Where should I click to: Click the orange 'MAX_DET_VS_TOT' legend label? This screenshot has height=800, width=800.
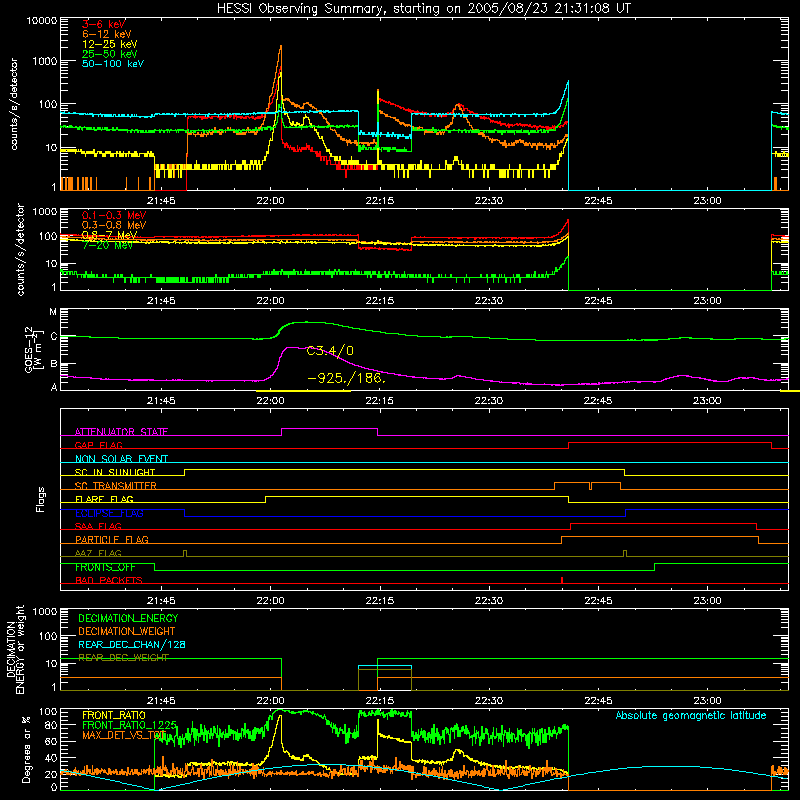click(x=124, y=735)
